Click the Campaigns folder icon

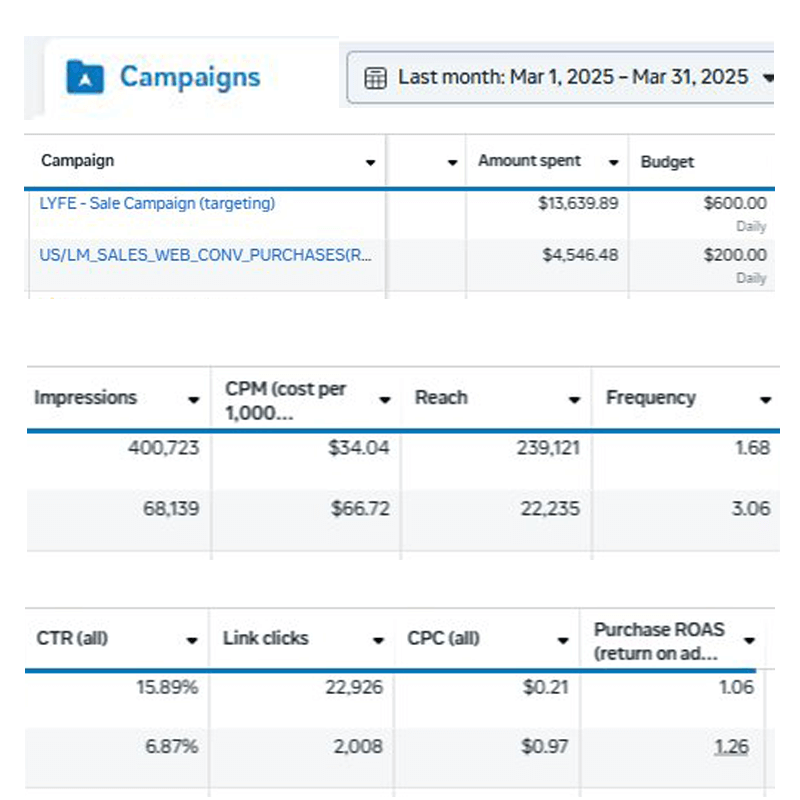(x=85, y=77)
